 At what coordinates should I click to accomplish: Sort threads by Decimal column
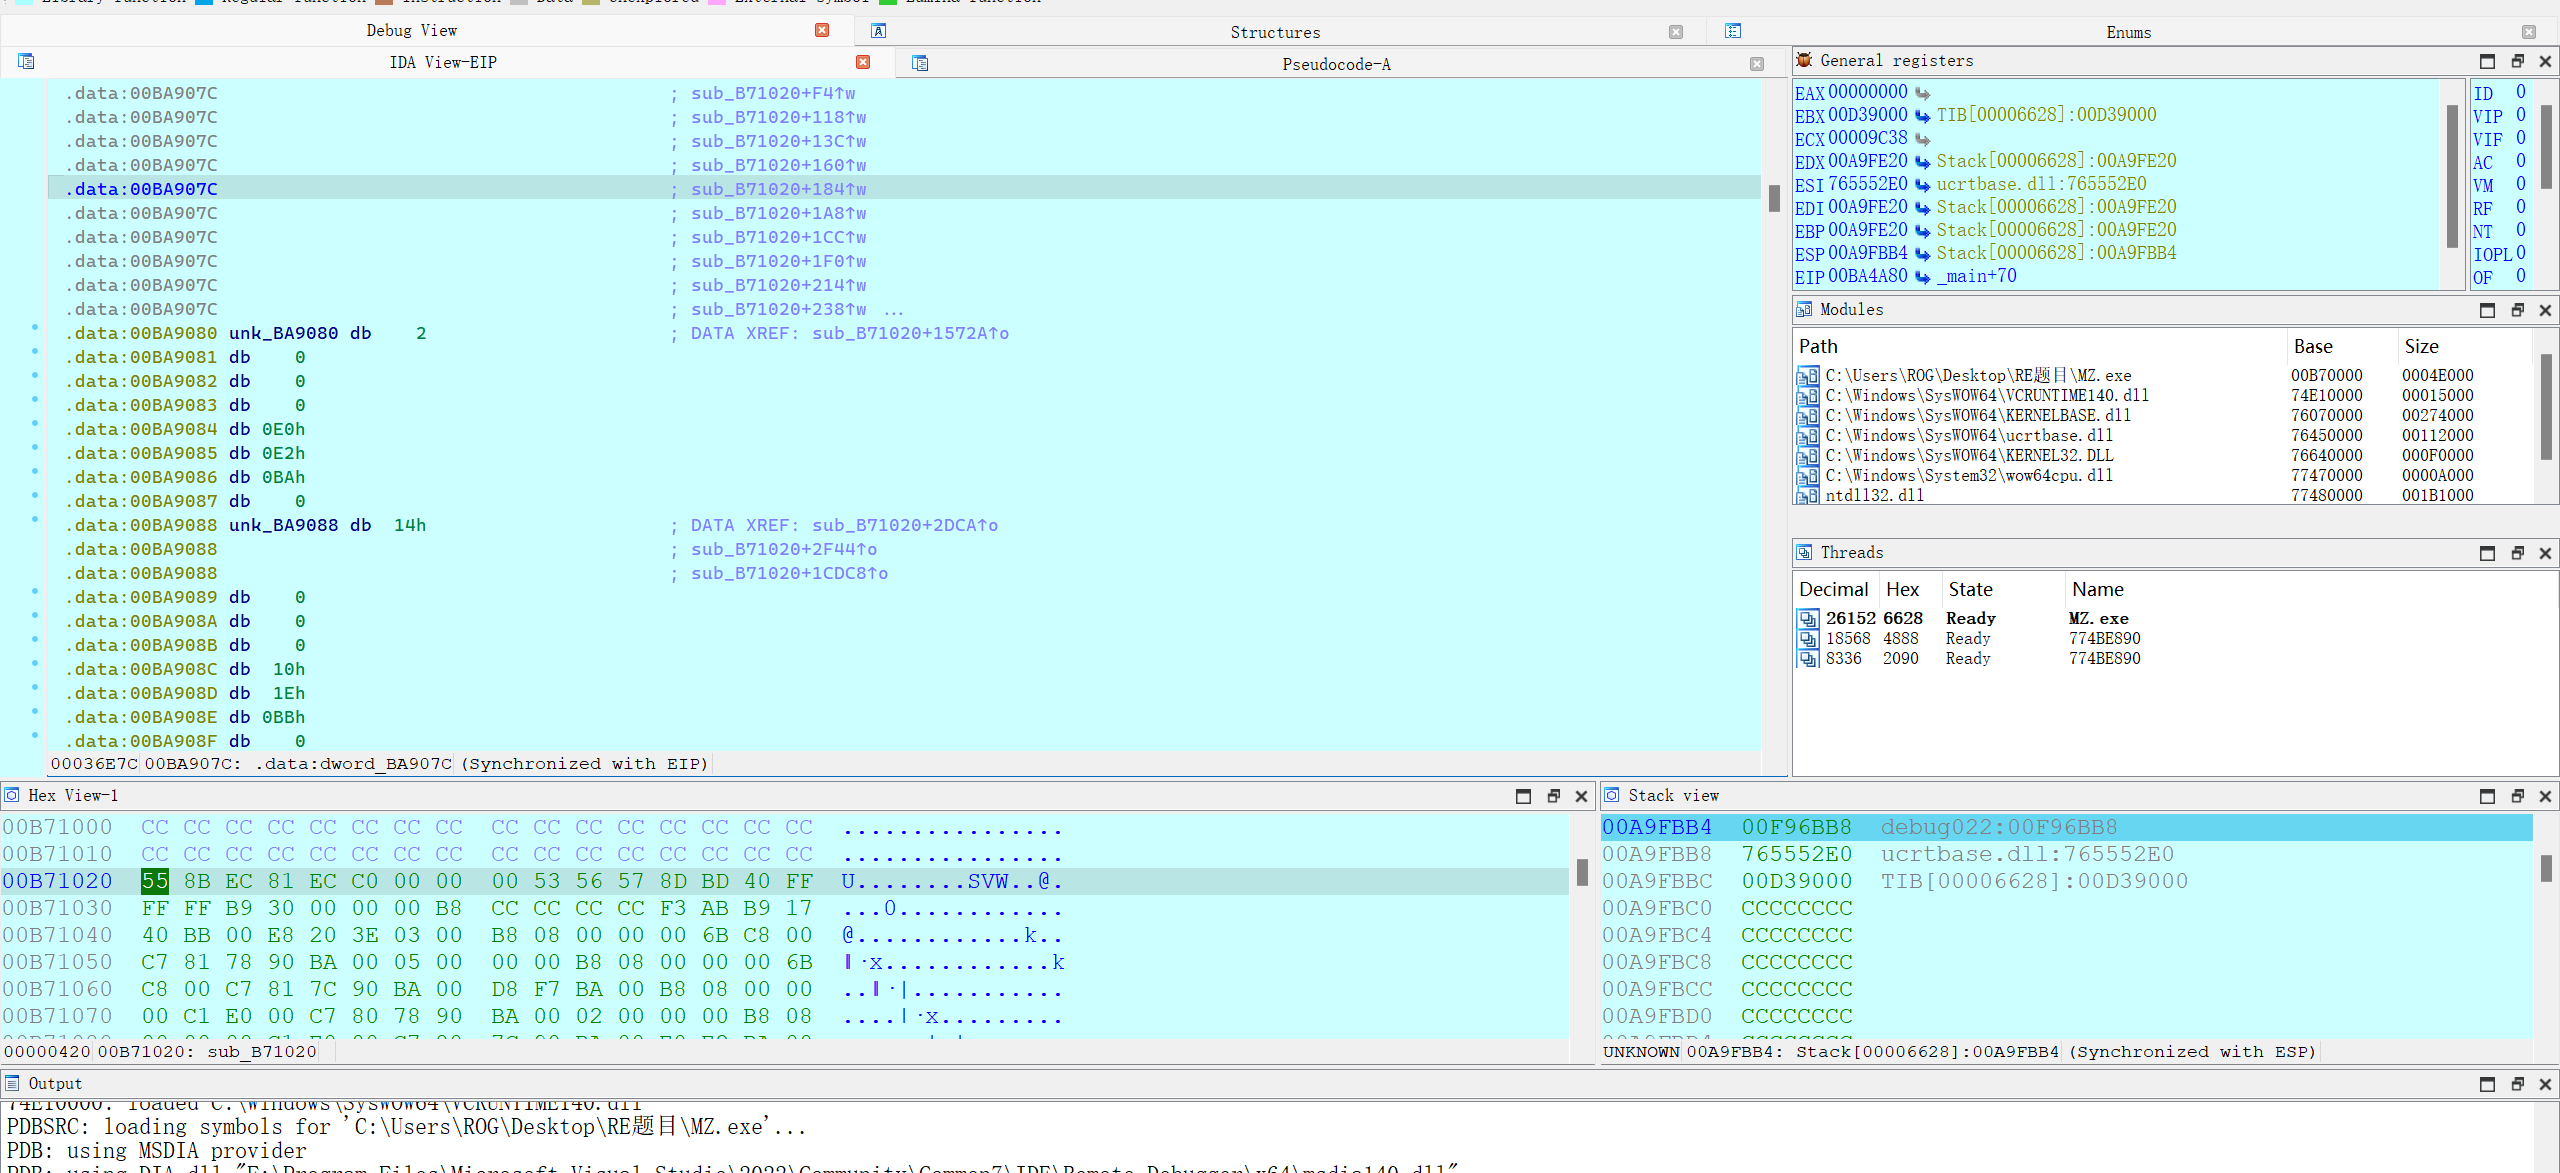(1834, 589)
